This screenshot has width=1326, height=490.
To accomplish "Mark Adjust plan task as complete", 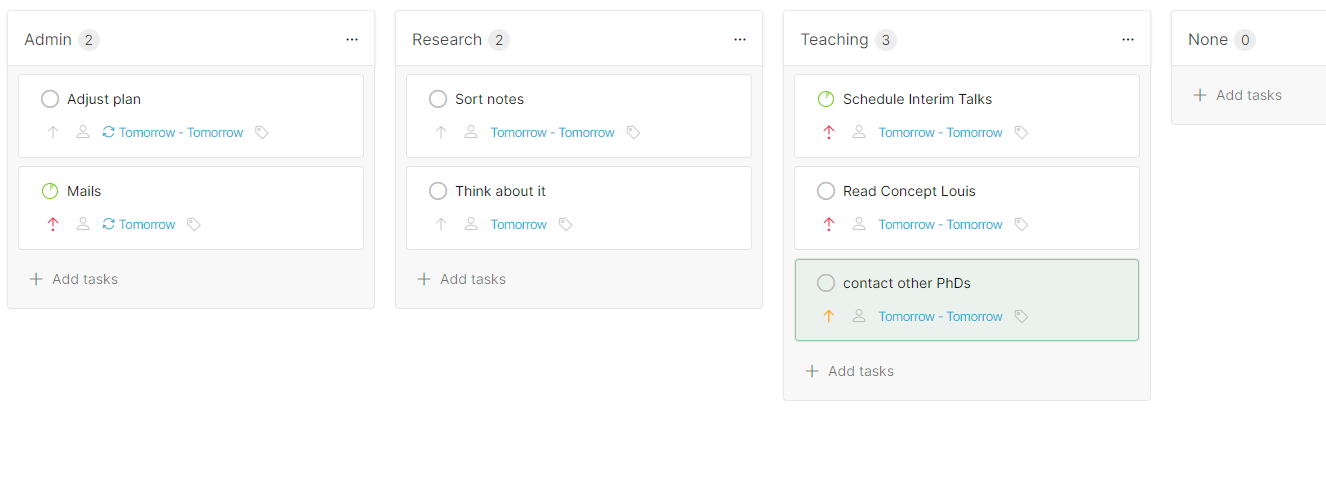I will (x=50, y=99).
